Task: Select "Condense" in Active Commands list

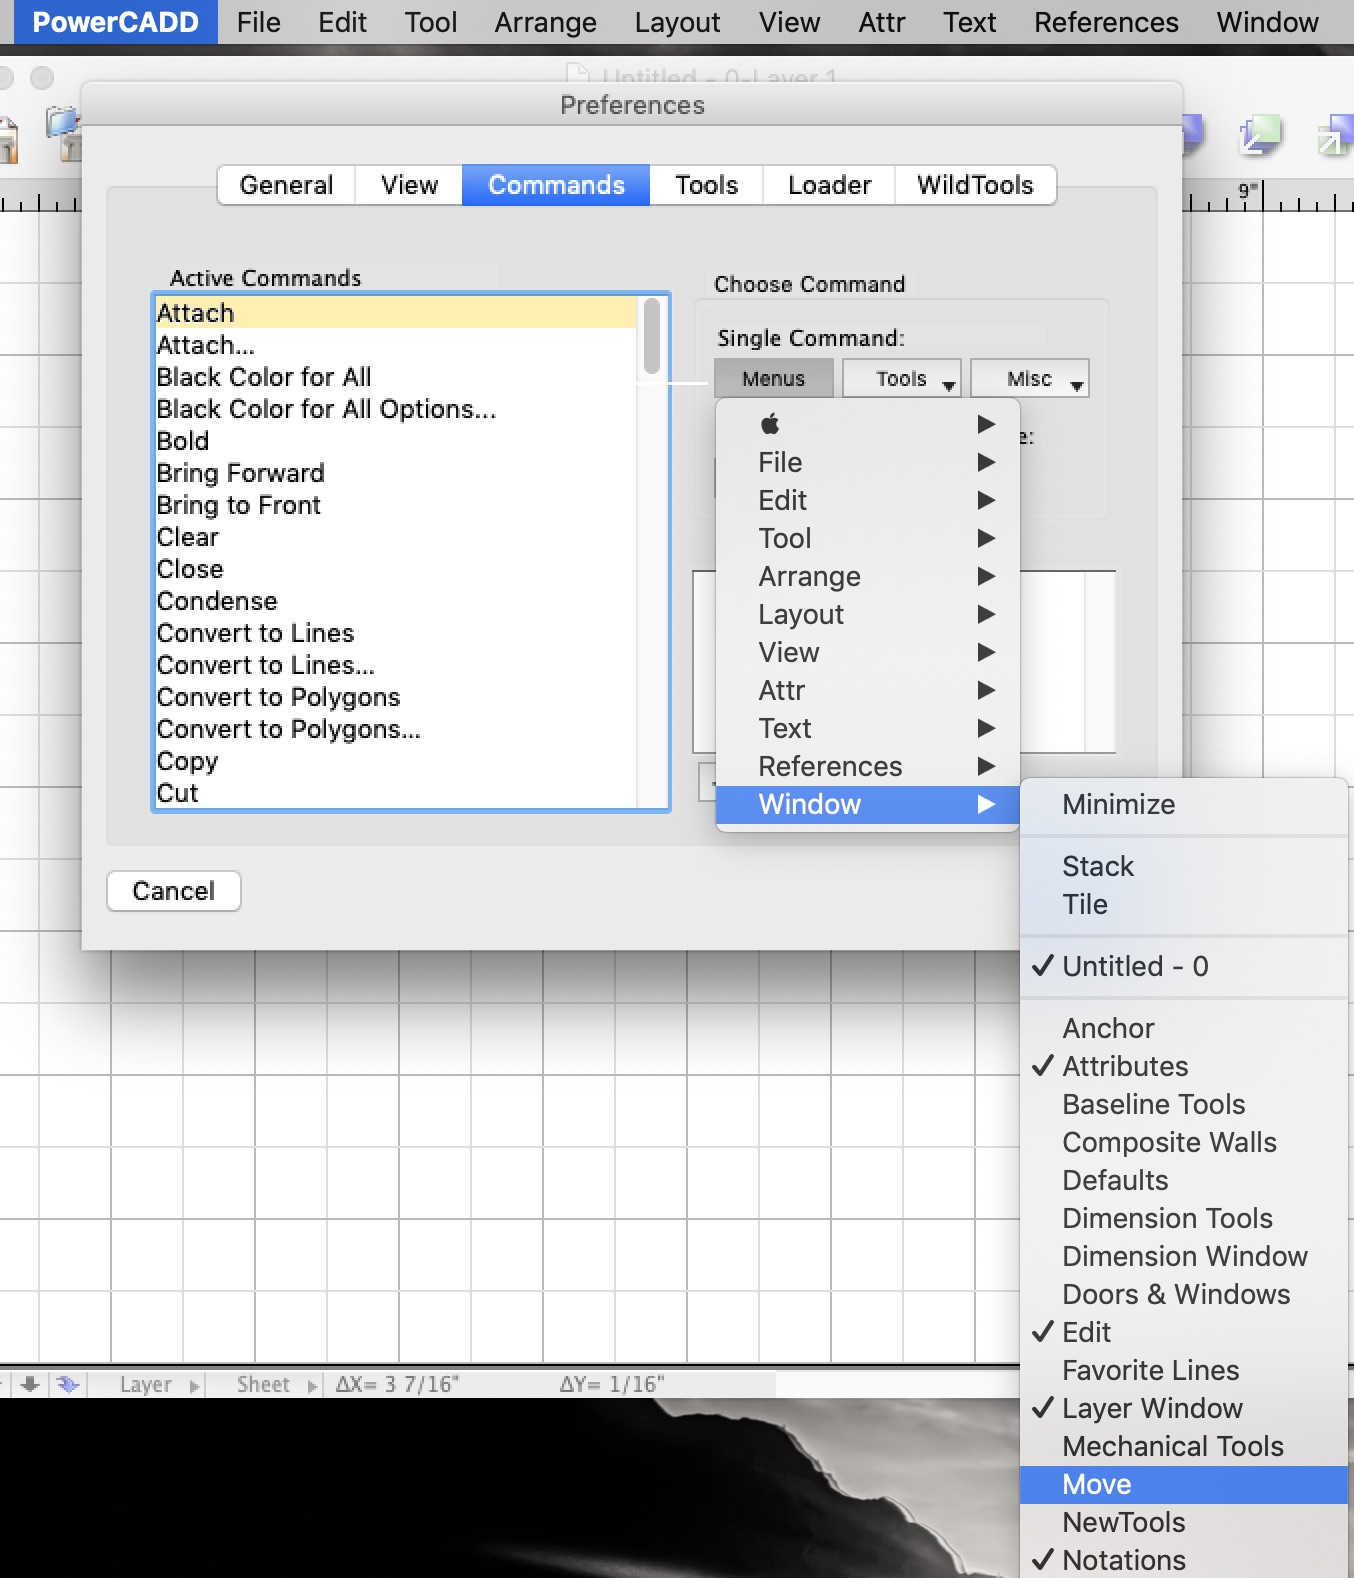Action: click(396, 601)
